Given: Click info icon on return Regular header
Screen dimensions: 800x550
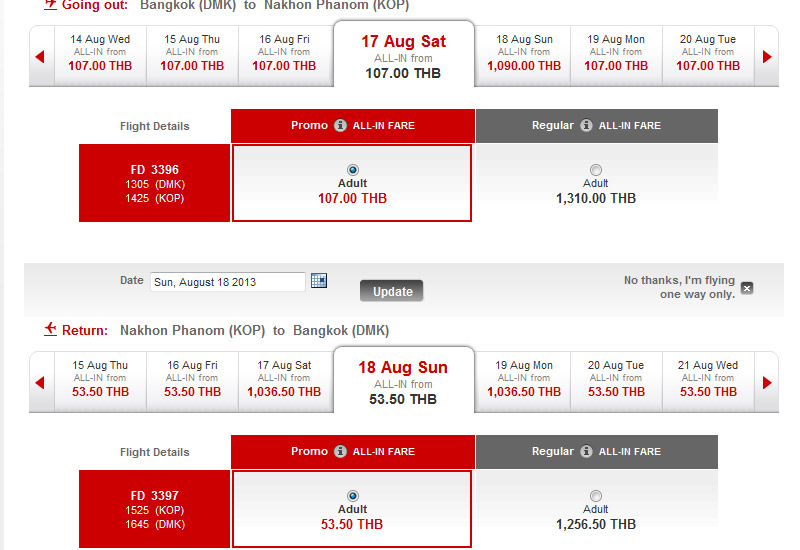Looking at the screenshot, I should tap(586, 452).
